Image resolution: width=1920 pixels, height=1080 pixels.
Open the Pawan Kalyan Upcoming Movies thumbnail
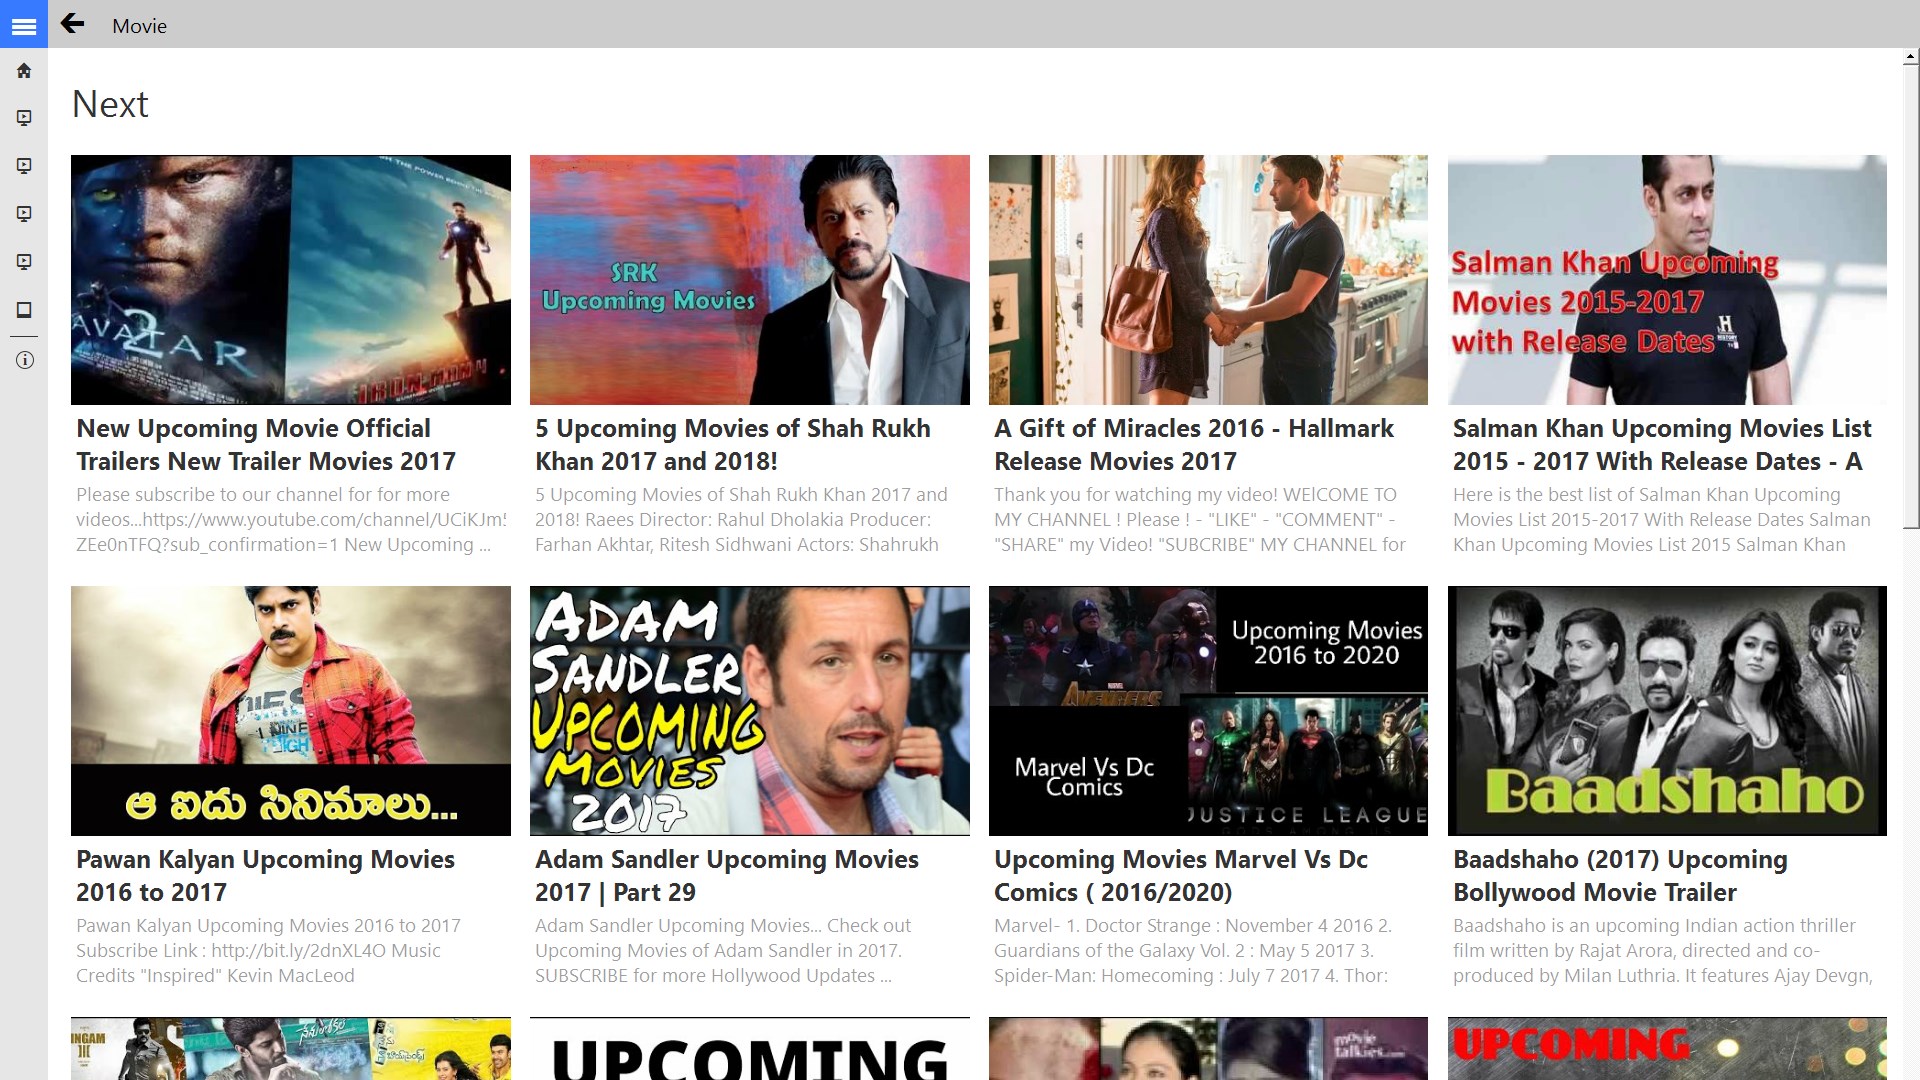[x=290, y=710]
